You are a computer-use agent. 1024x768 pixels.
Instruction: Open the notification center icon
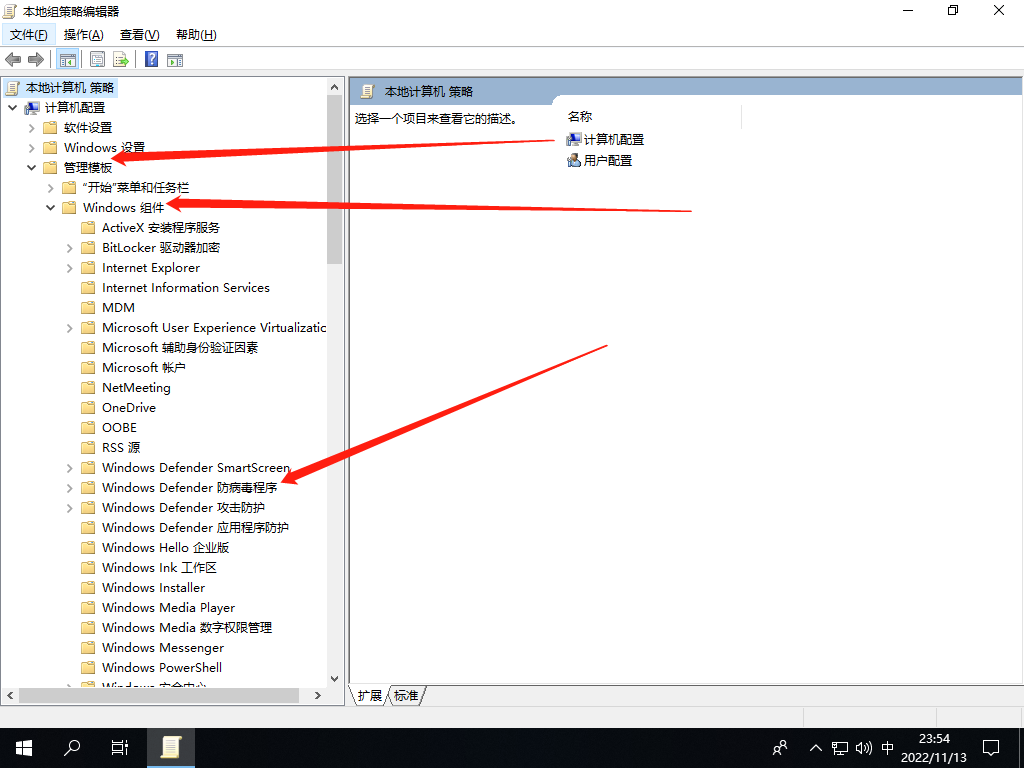tap(991, 748)
